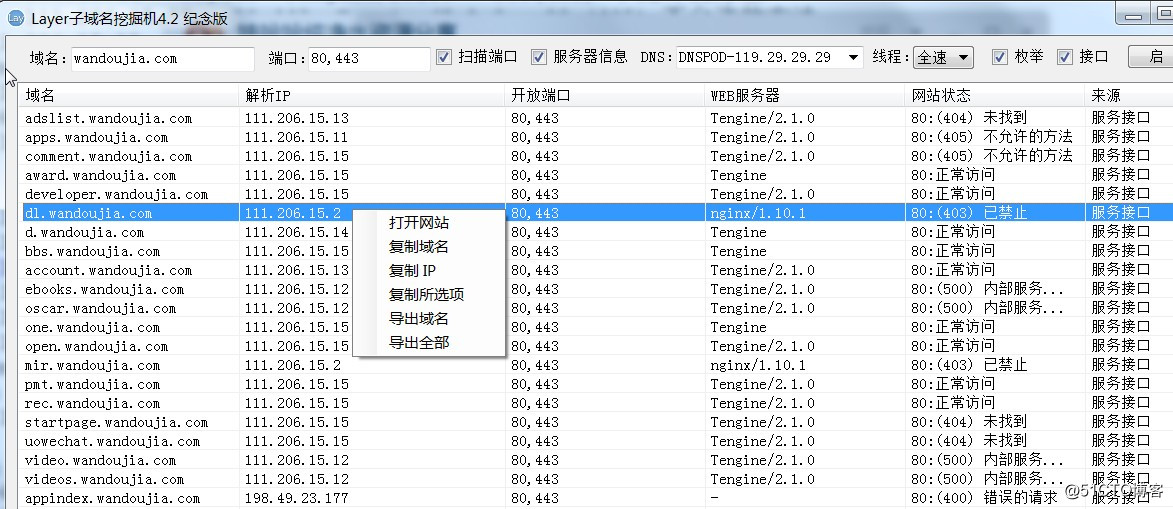This screenshot has height=509, width=1173.
Task: Sort by the 来源 column header
Action: click(1129, 95)
